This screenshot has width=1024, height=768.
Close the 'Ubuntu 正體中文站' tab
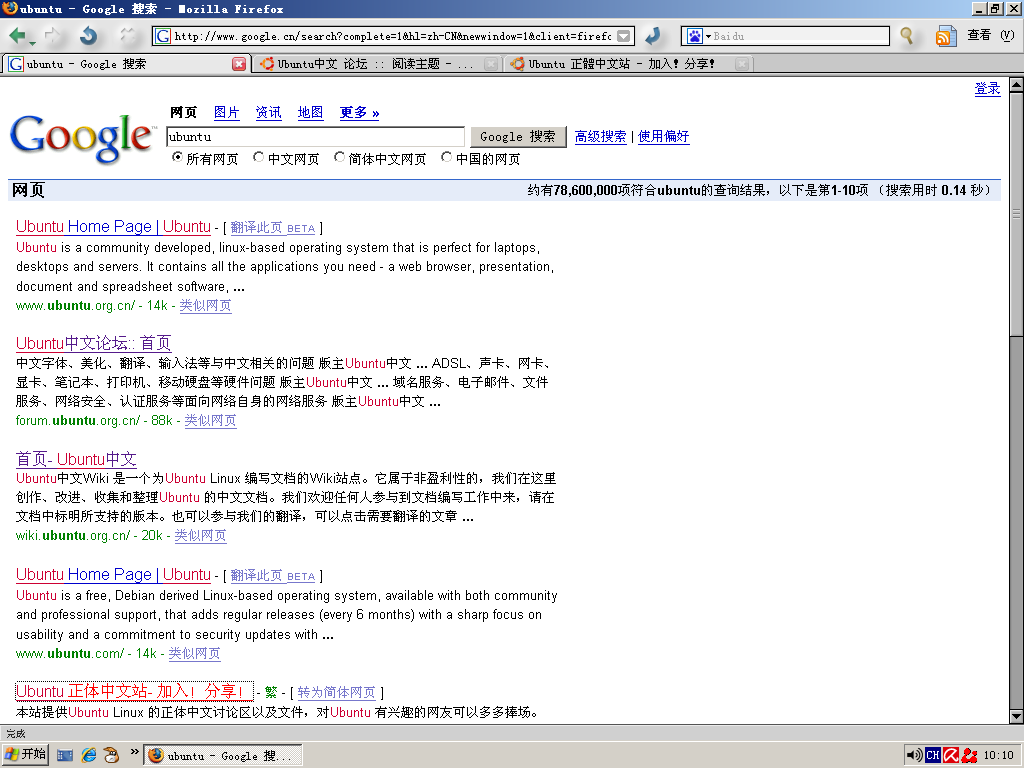click(x=742, y=64)
